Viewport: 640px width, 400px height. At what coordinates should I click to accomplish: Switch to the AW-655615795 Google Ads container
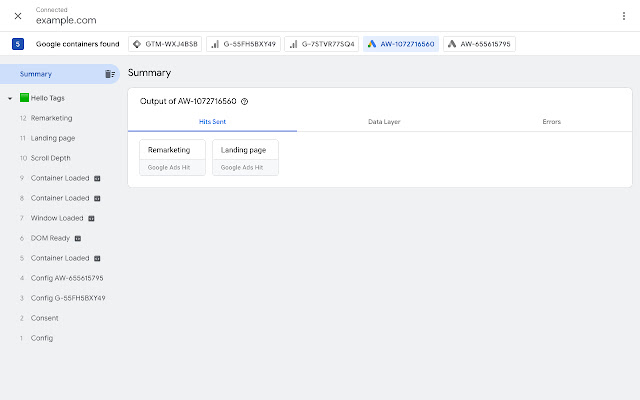point(479,44)
